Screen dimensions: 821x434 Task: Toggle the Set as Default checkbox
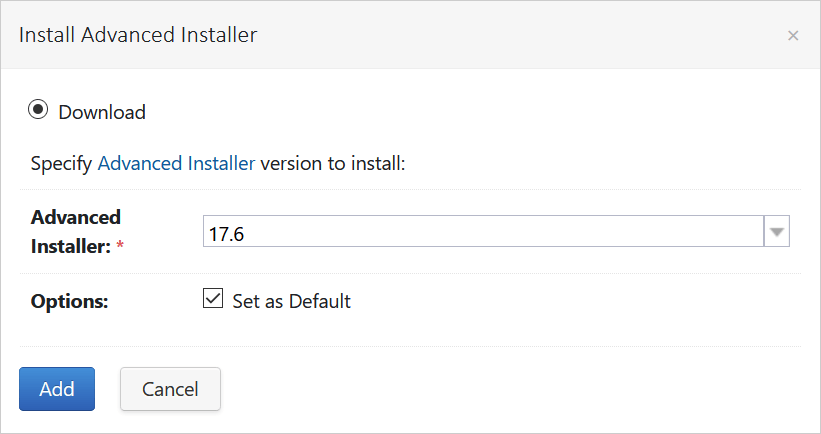tap(213, 298)
